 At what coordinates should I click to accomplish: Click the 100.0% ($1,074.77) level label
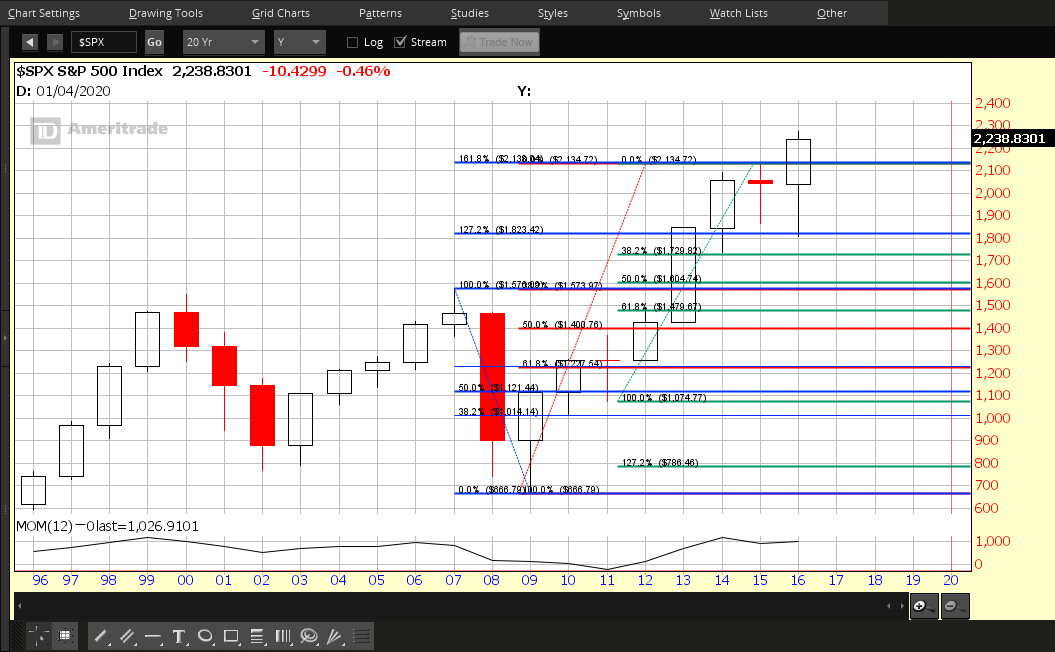pyautogui.click(x=663, y=398)
